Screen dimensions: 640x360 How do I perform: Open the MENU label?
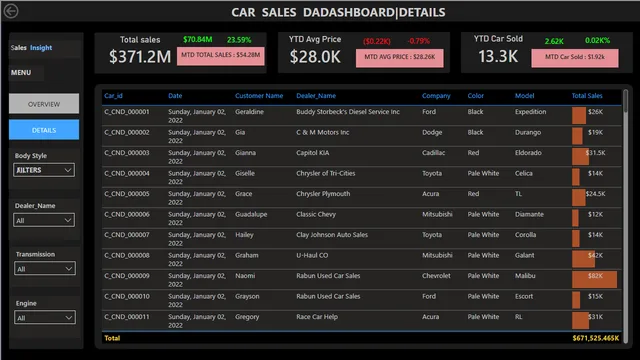click(x=21, y=72)
